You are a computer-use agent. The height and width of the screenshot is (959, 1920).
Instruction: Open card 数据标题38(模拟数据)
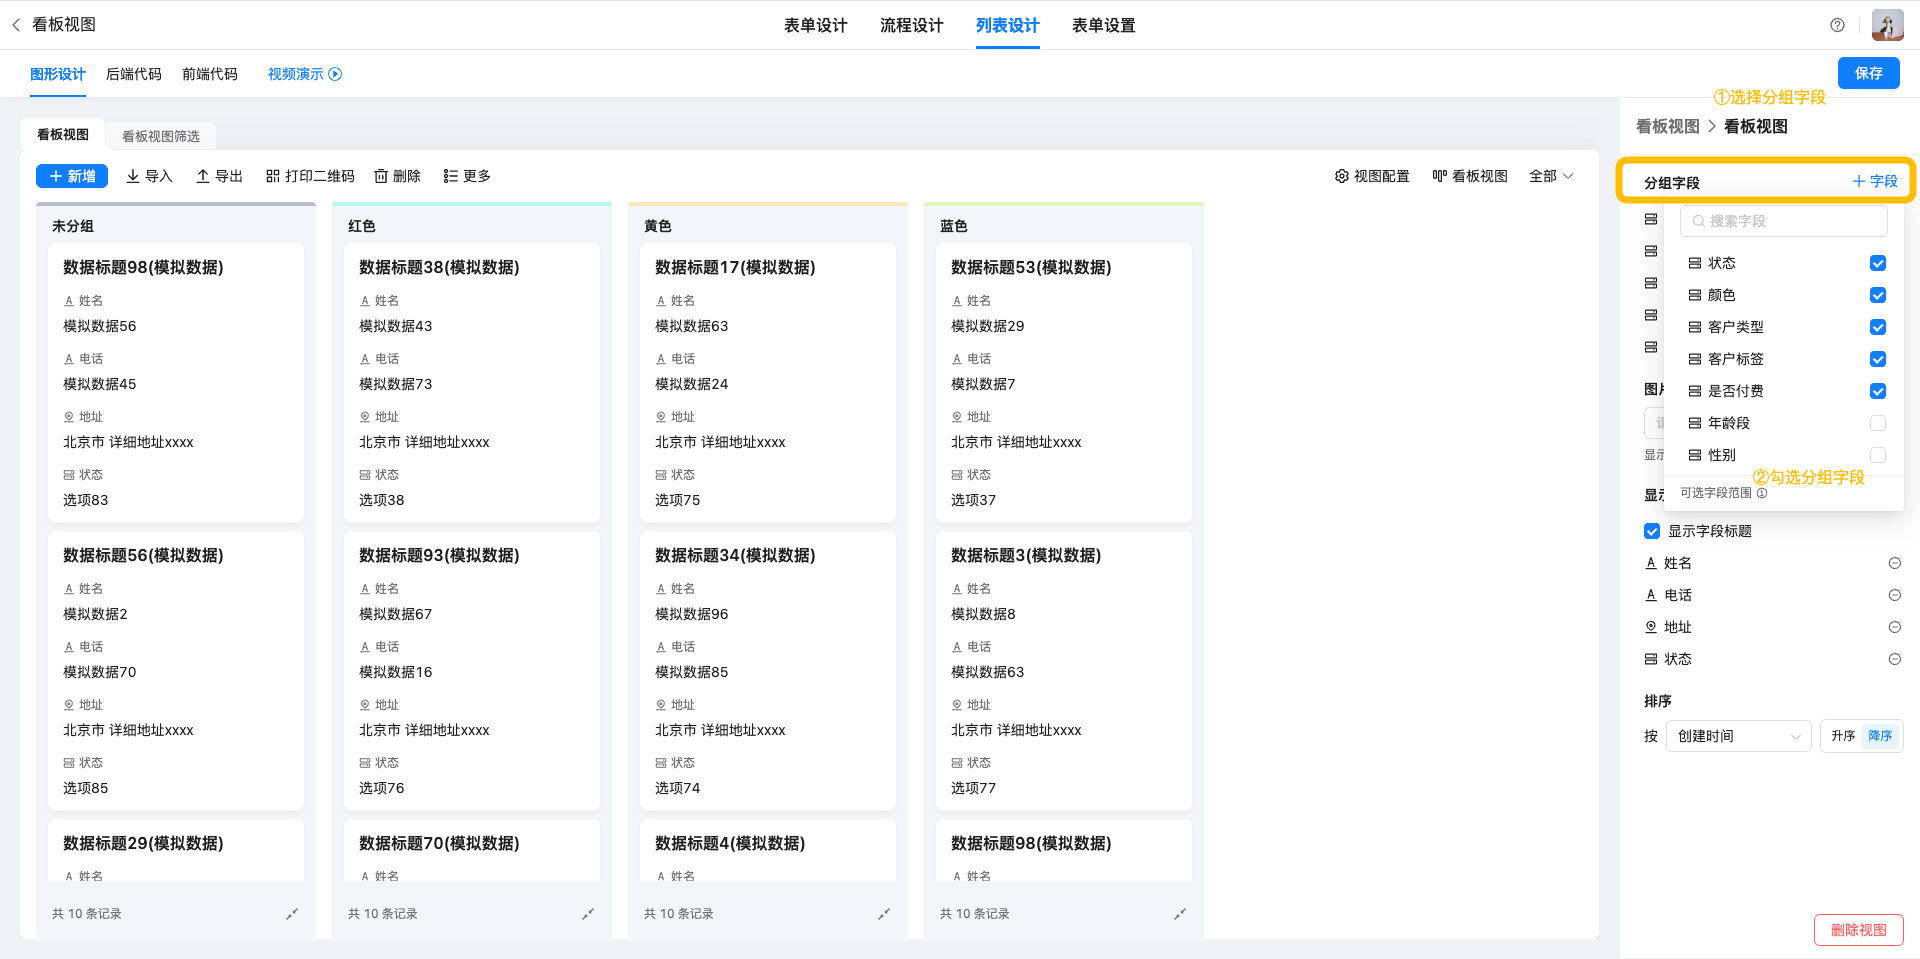pos(472,383)
